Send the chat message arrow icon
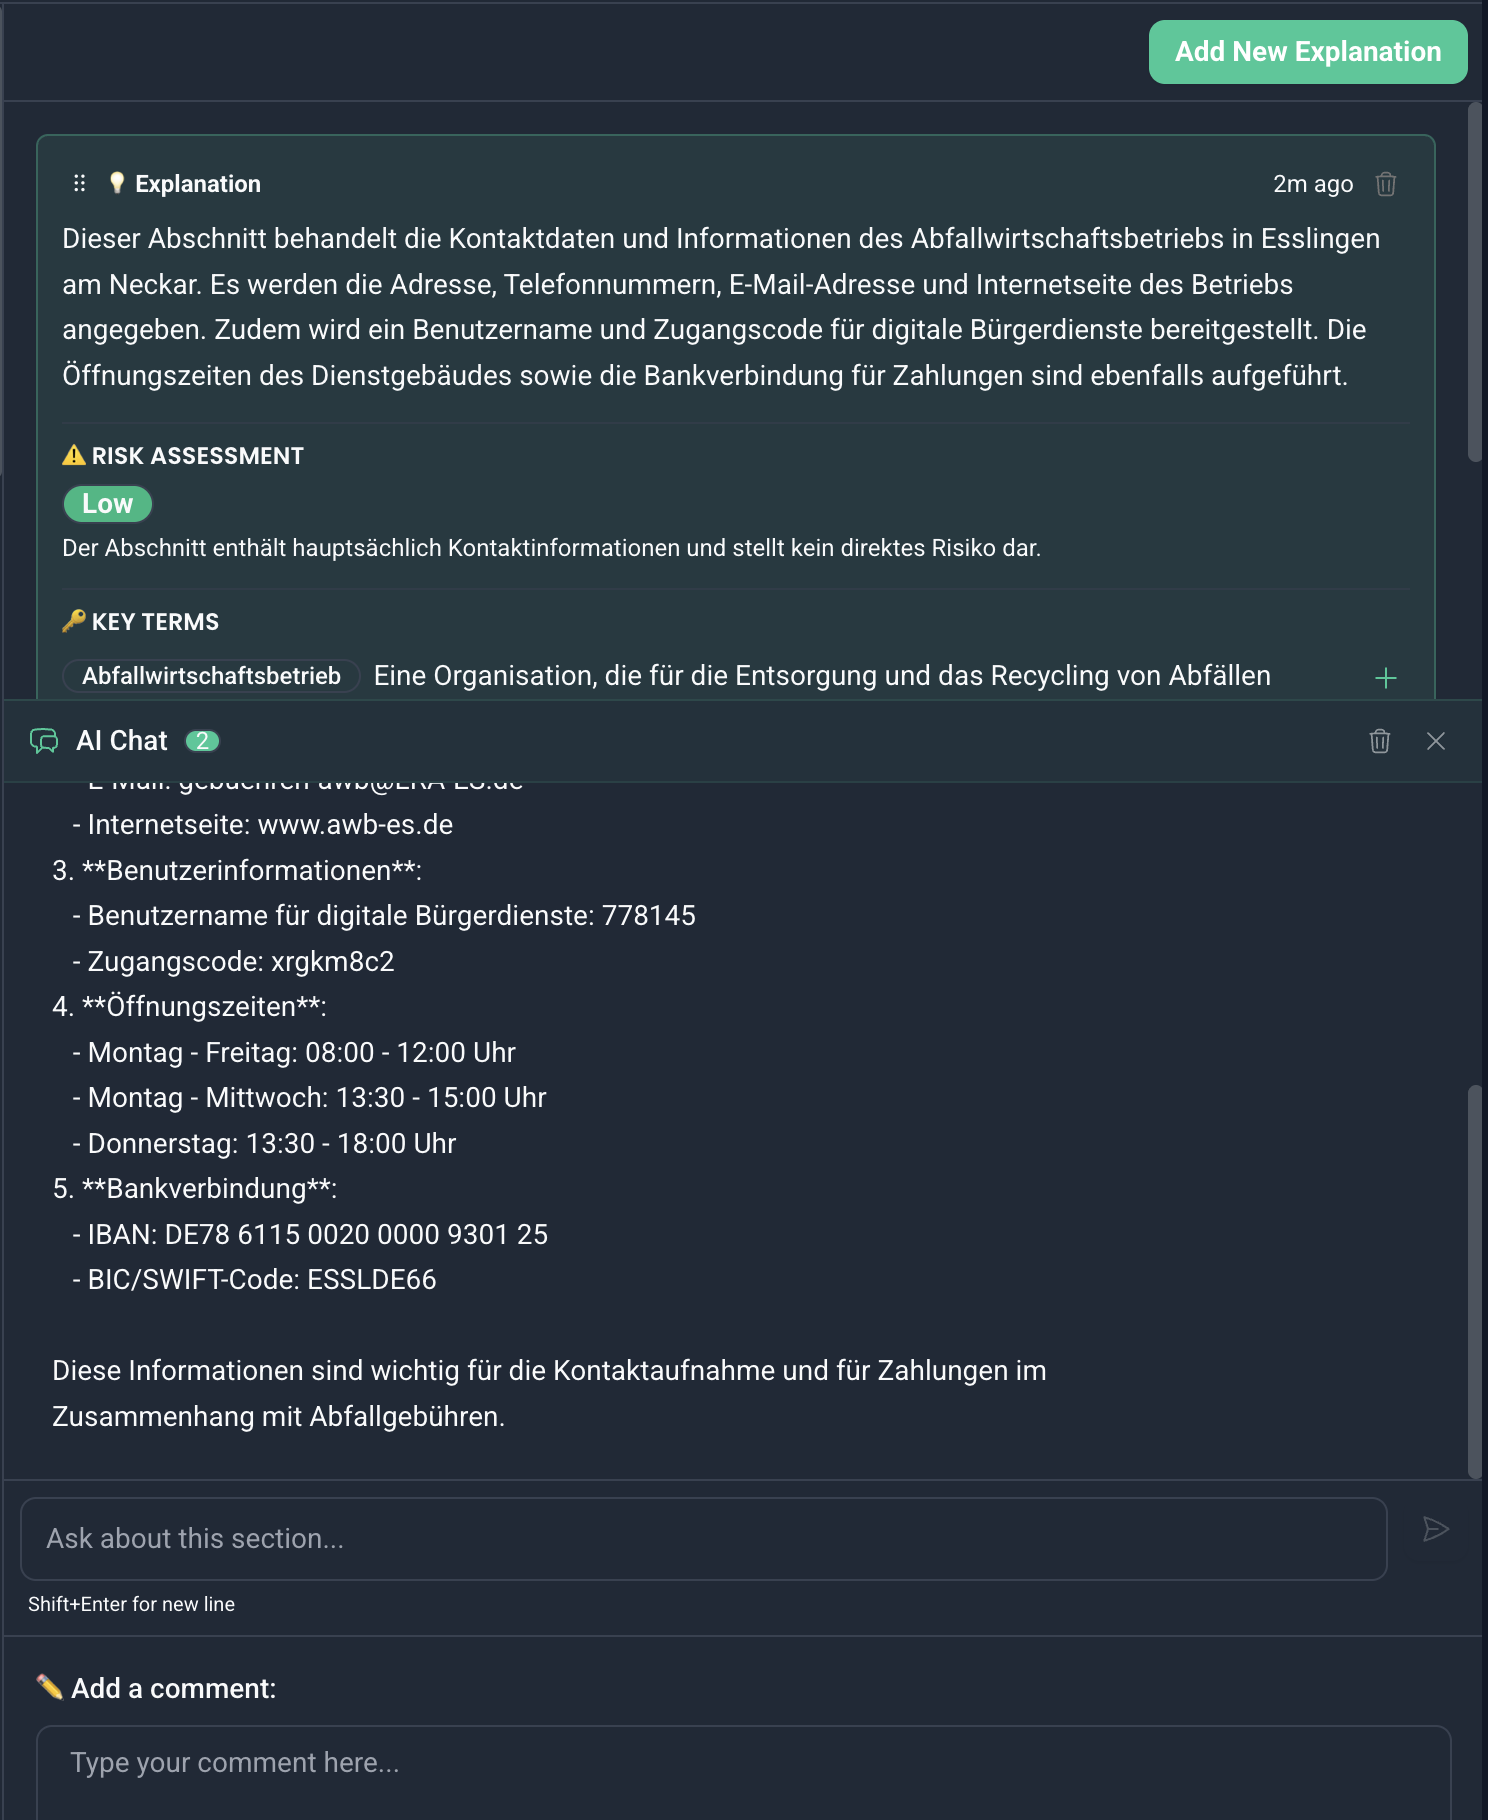 (x=1435, y=1529)
